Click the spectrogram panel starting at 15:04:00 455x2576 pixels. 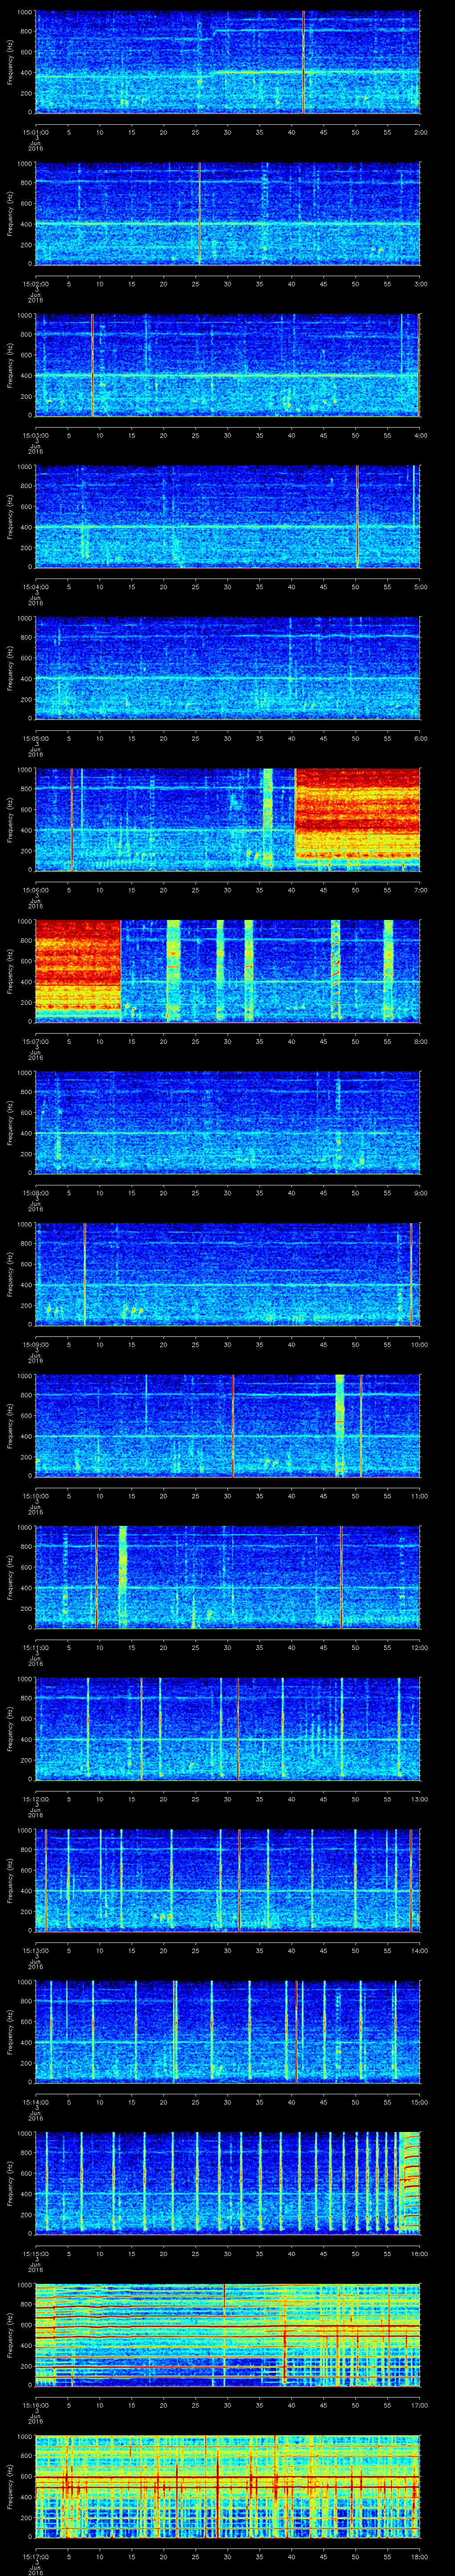pyautogui.click(x=228, y=516)
